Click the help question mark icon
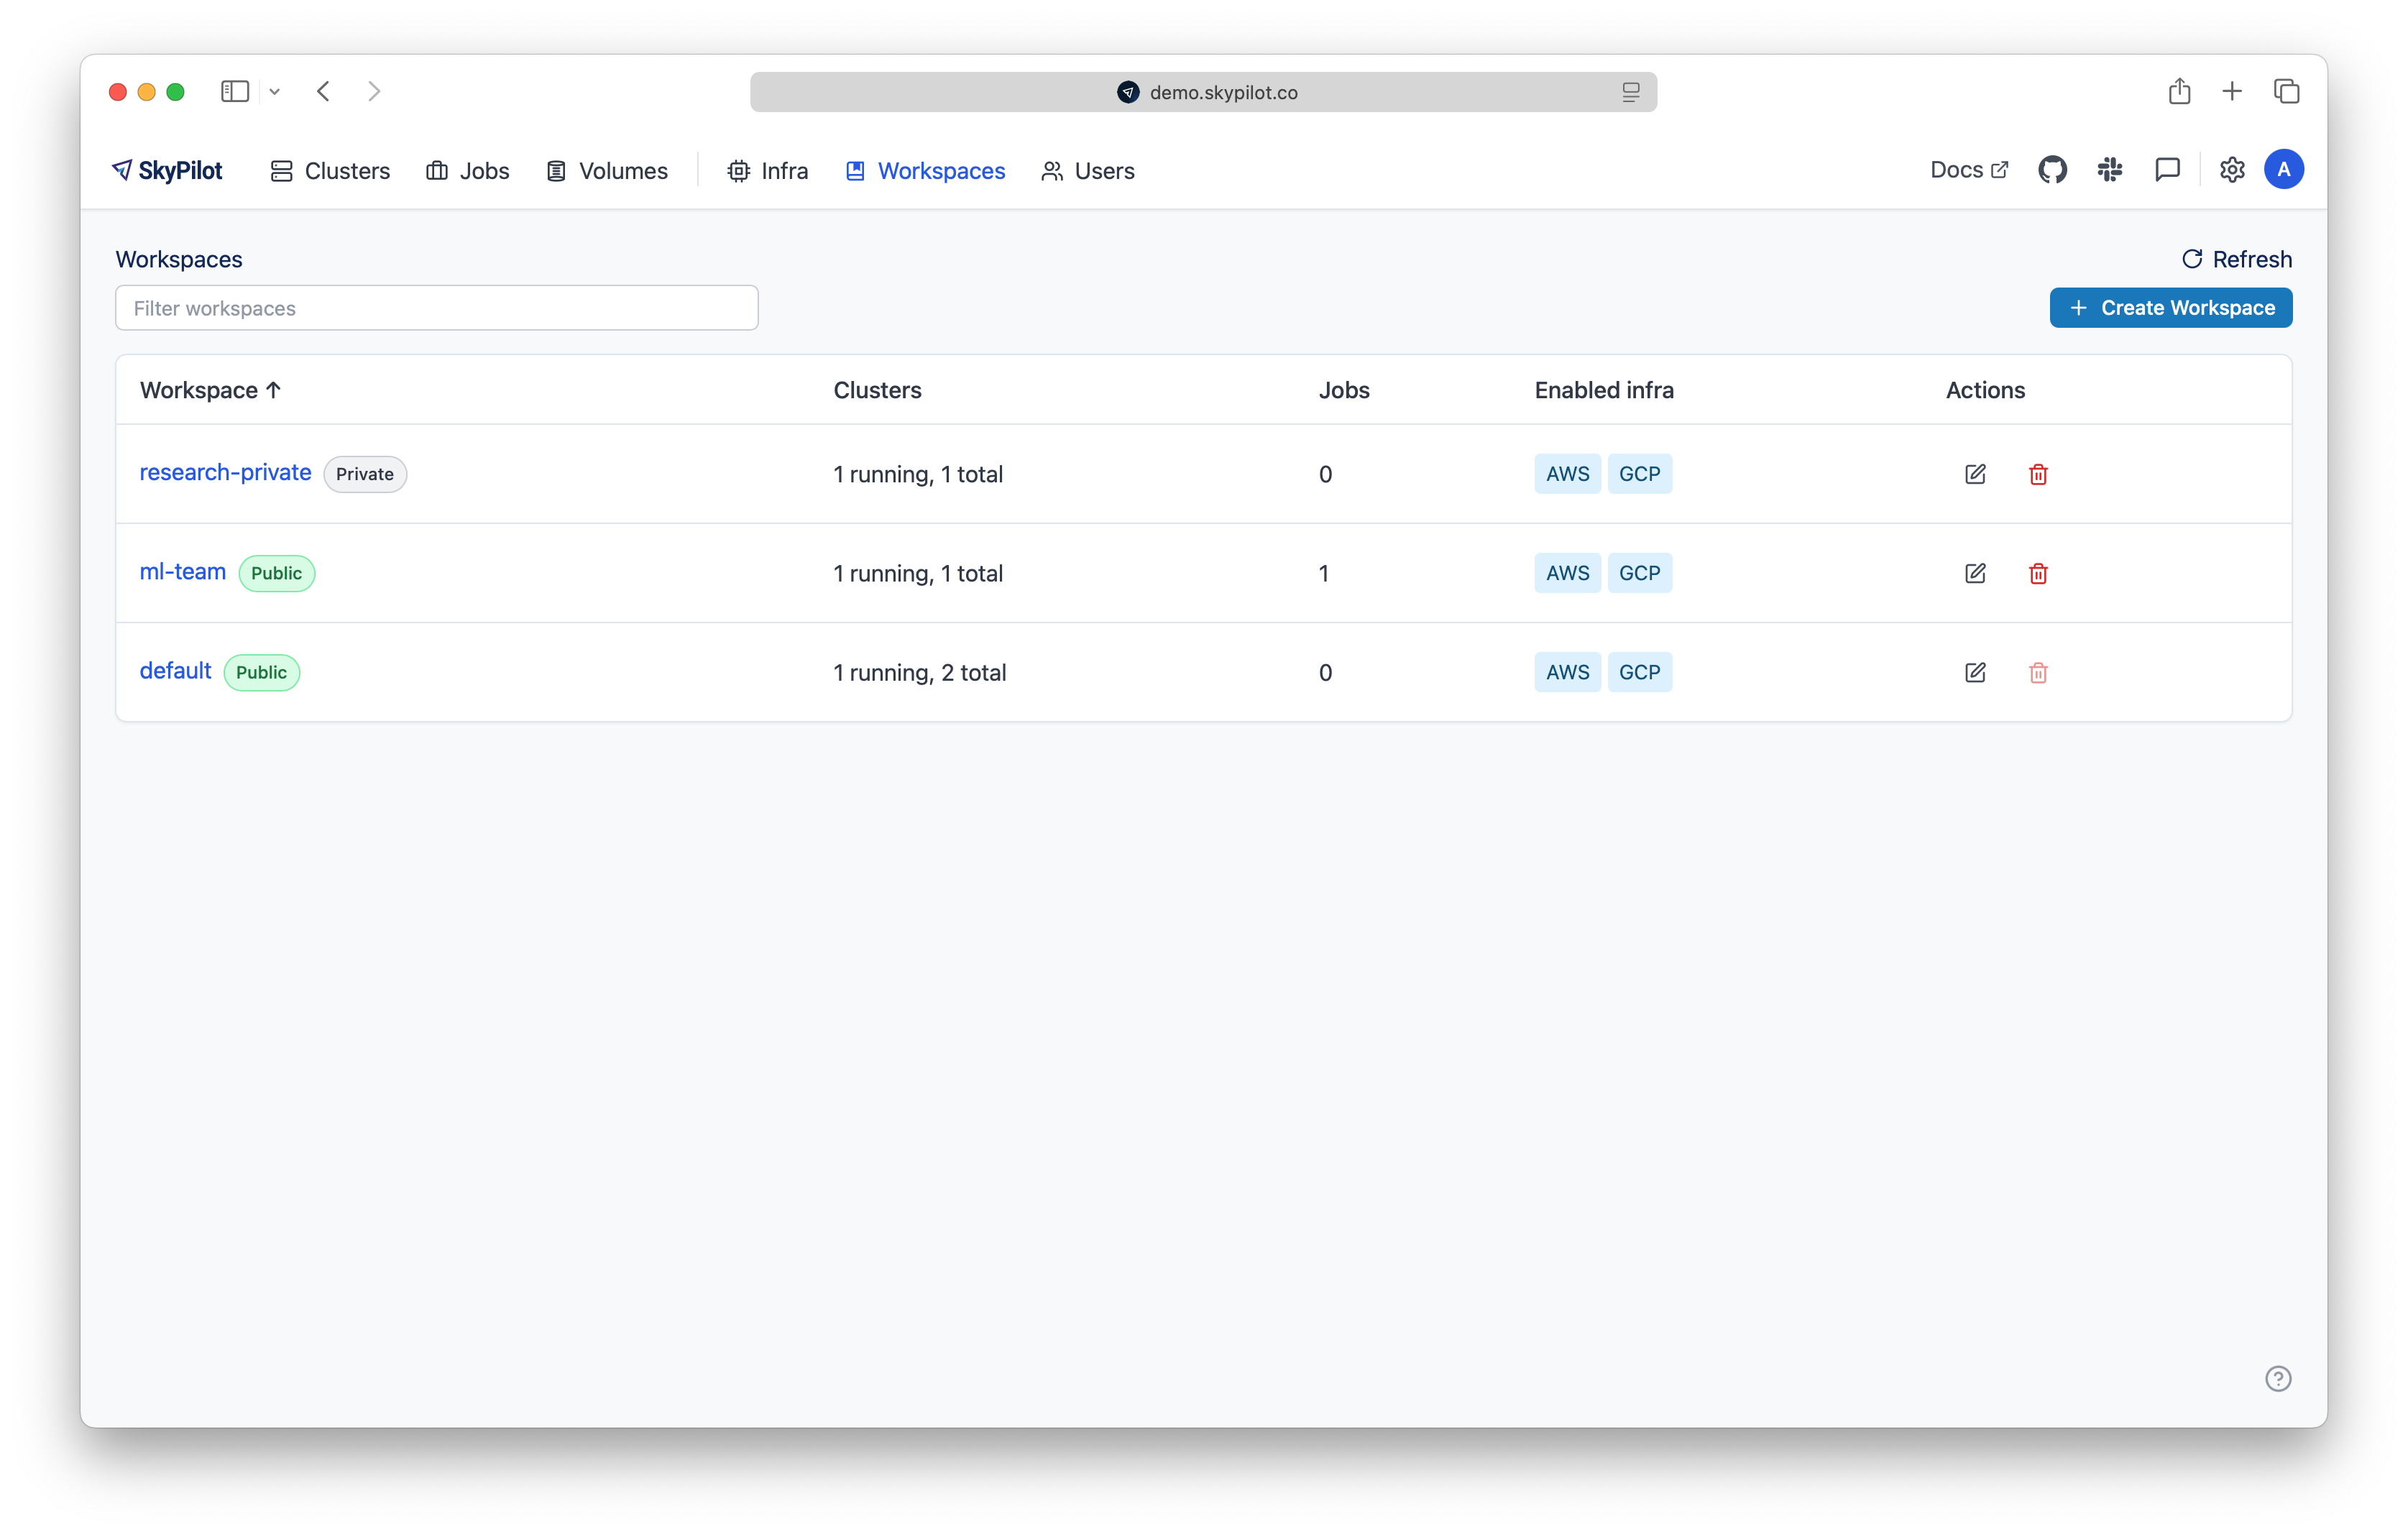The image size is (2408, 1534). point(2278,1379)
